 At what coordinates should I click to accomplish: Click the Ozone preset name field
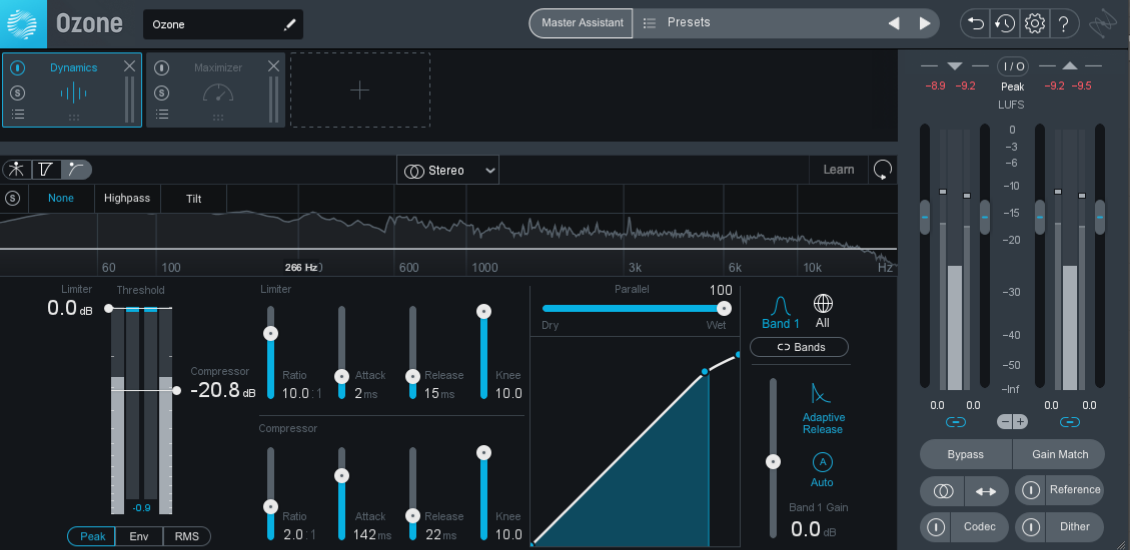(x=223, y=25)
